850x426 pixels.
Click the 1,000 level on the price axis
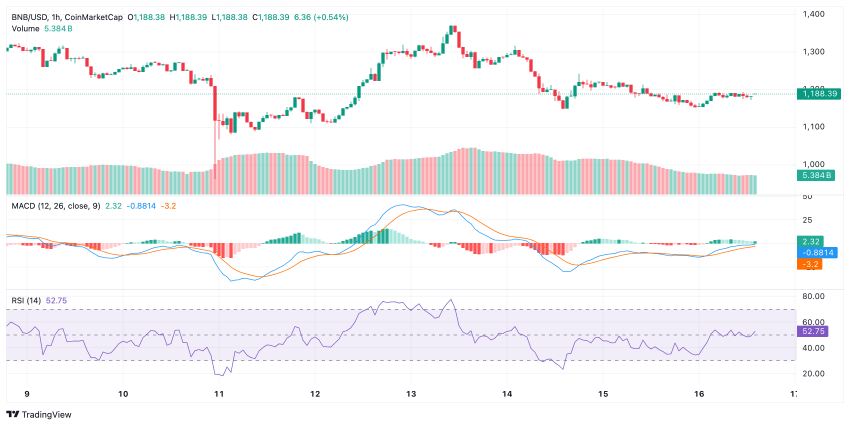point(814,164)
